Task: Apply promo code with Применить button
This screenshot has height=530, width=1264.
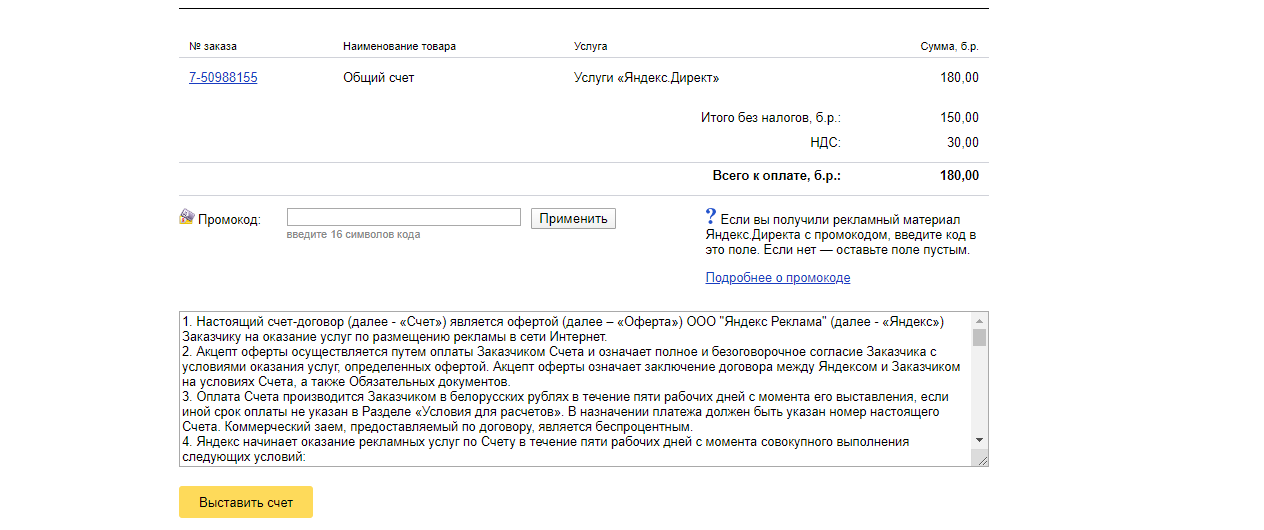Action: pos(573,218)
